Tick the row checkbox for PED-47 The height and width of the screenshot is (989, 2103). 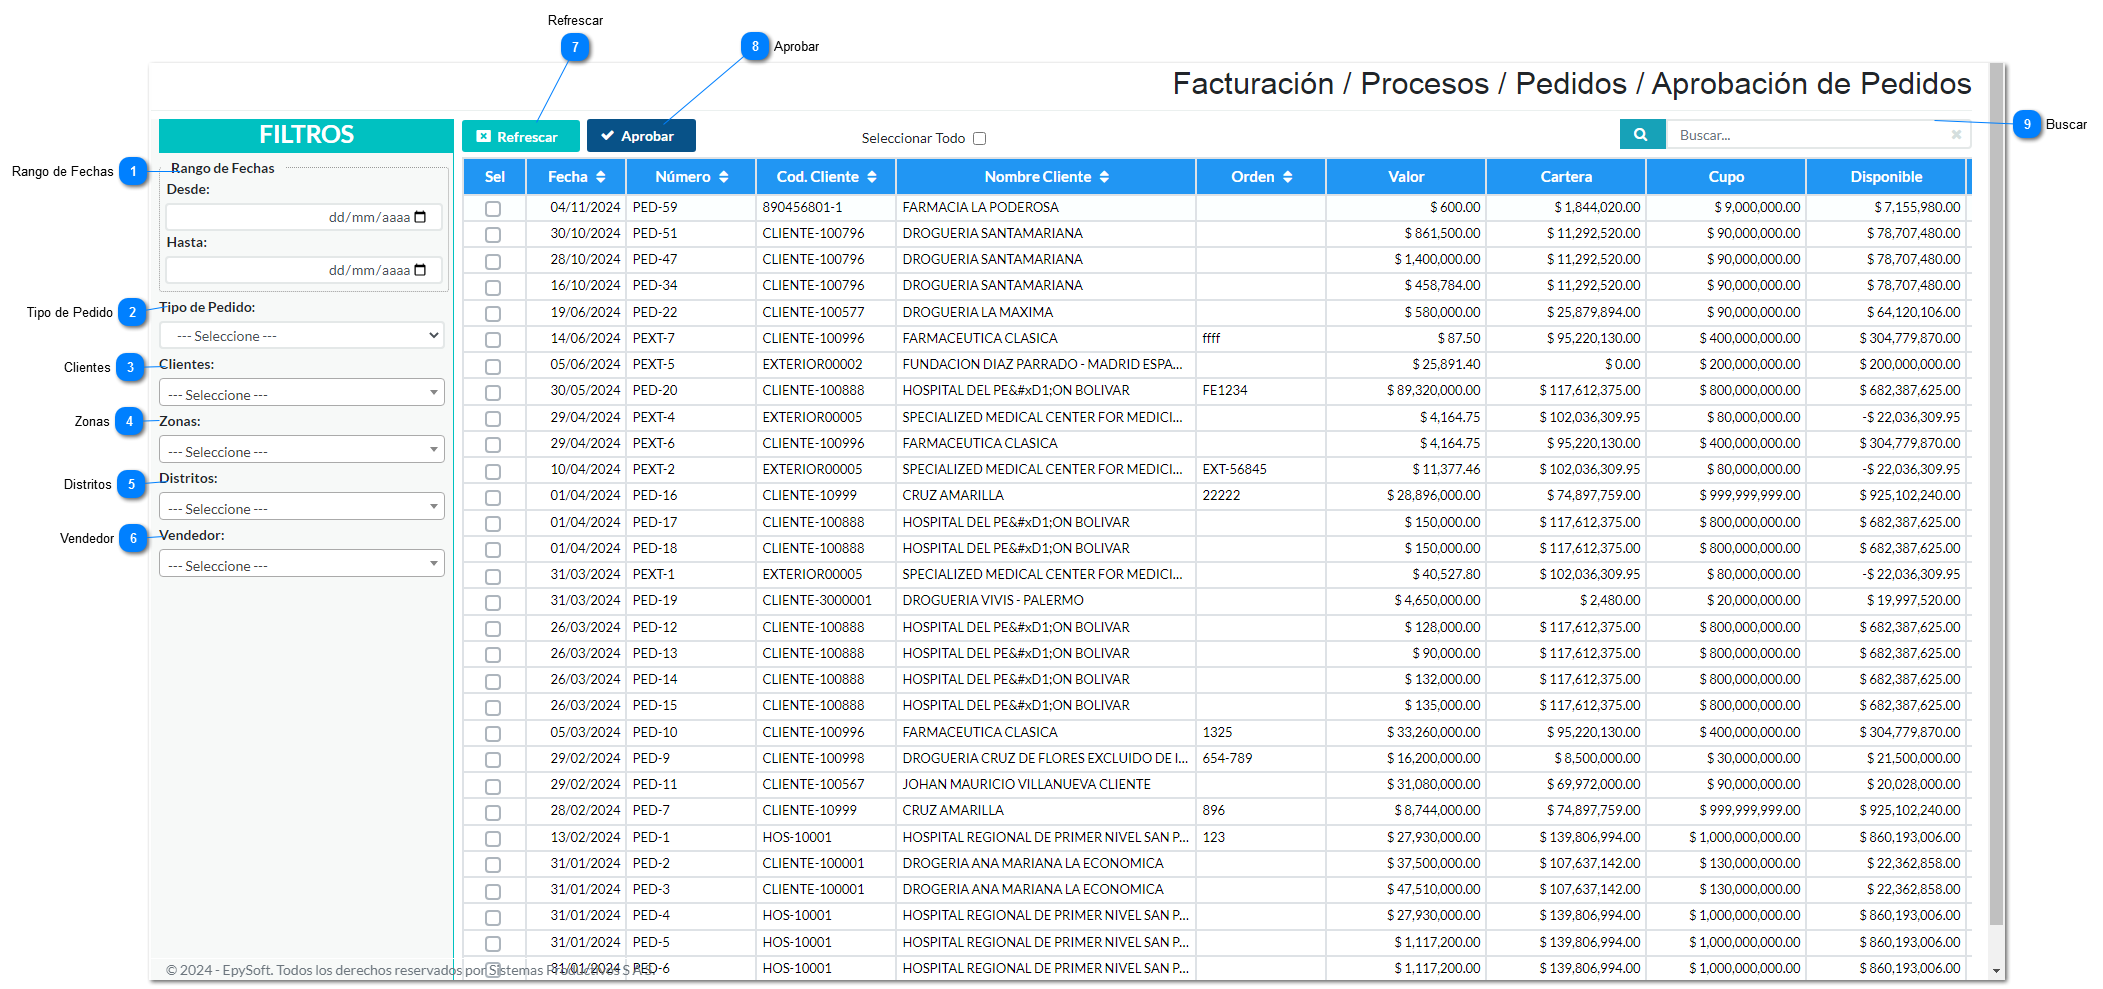(x=493, y=261)
